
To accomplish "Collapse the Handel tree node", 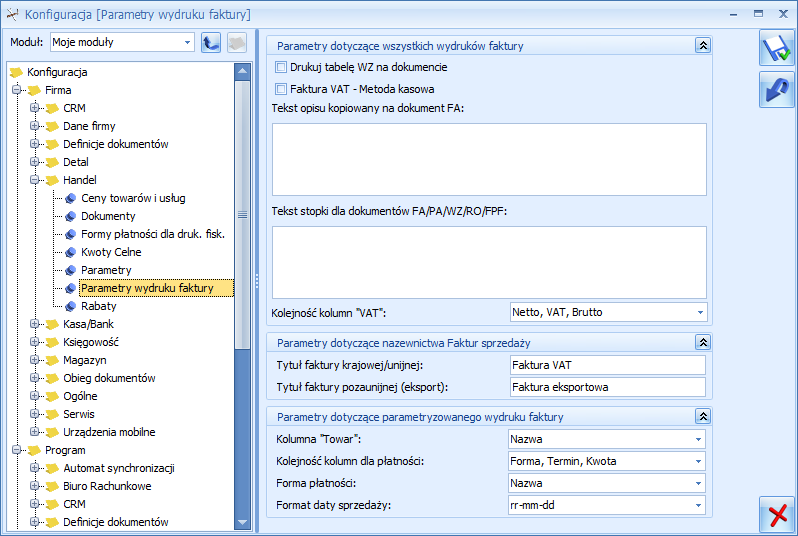I will tap(35, 180).
